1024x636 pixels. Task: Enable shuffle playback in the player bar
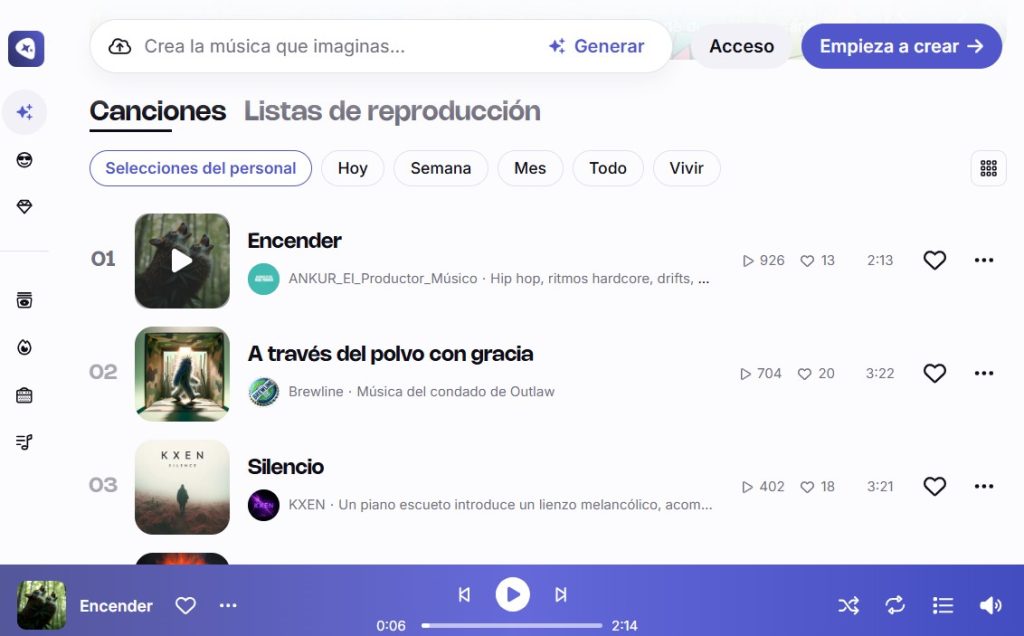[x=848, y=605]
